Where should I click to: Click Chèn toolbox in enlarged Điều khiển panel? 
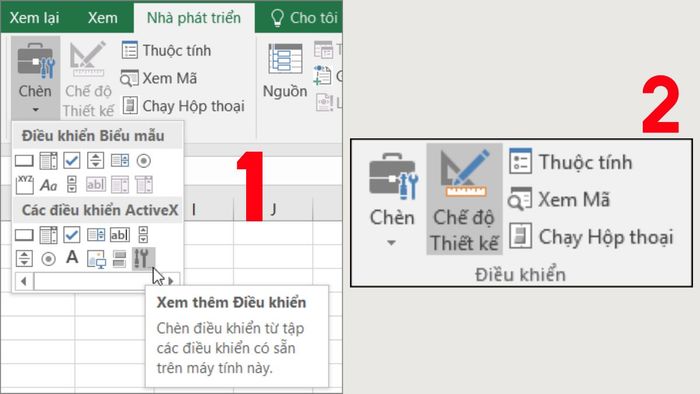[393, 176]
